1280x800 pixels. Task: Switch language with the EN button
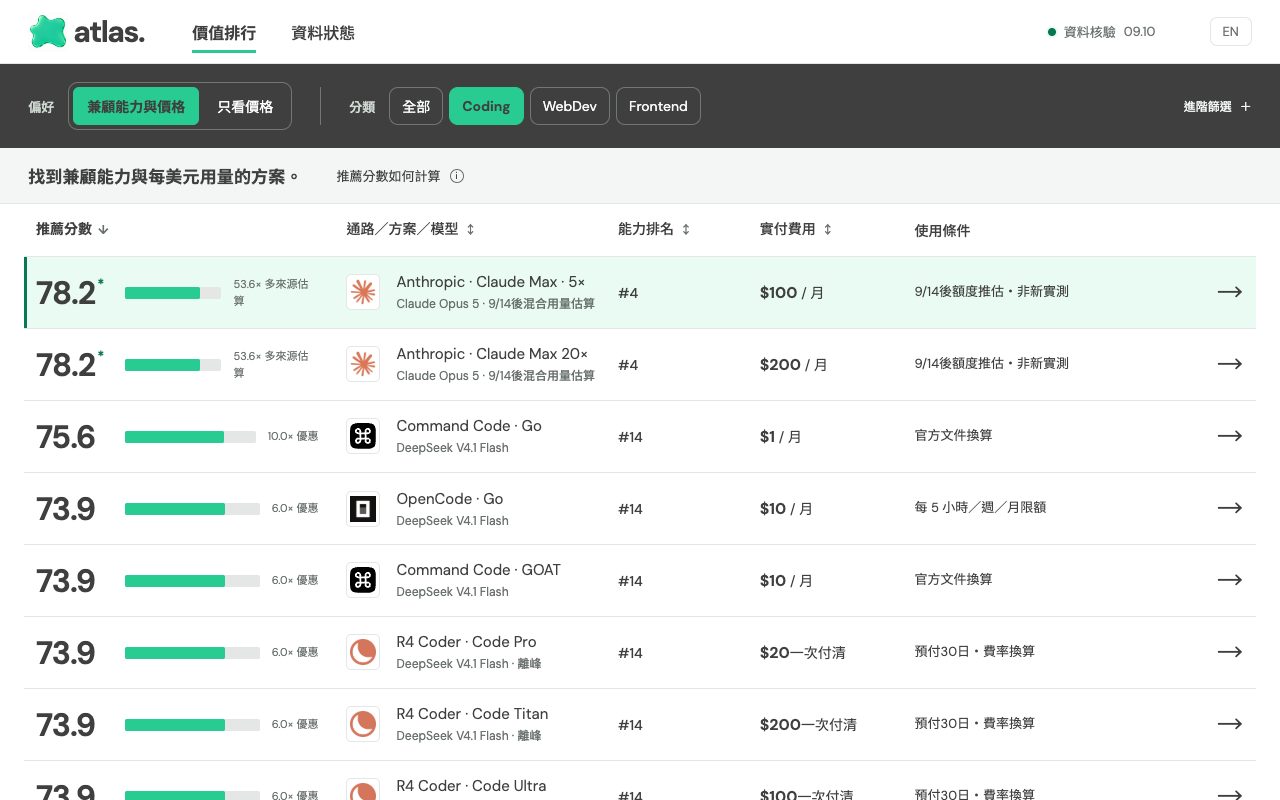1230,32
